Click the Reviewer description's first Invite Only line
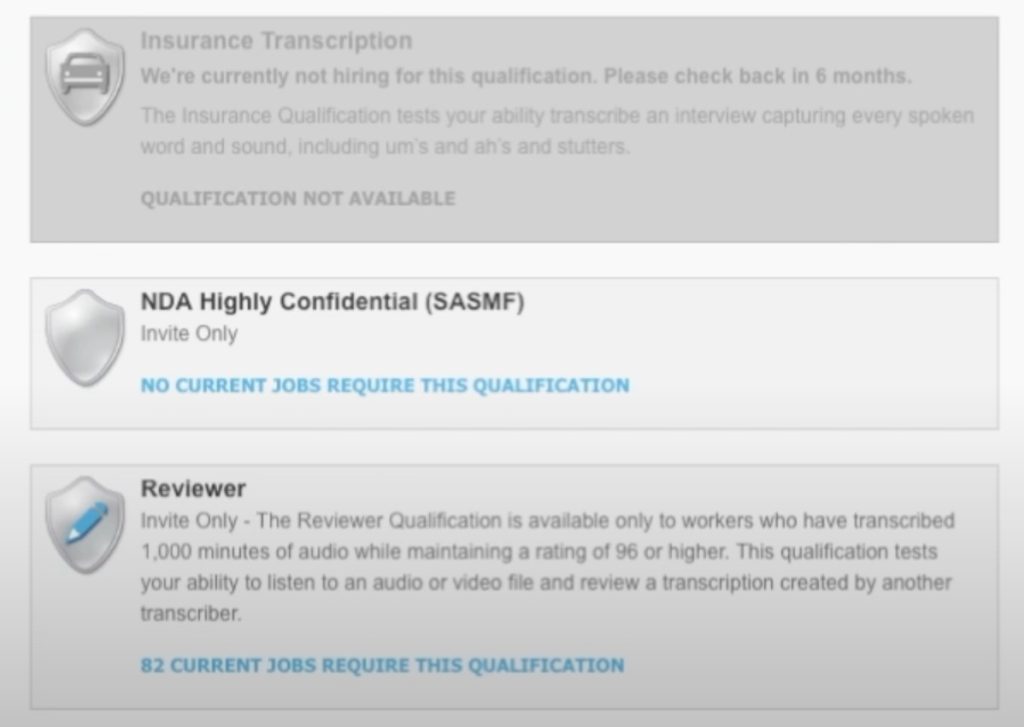This screenshot has height=727, width=1024. (547, 521)
